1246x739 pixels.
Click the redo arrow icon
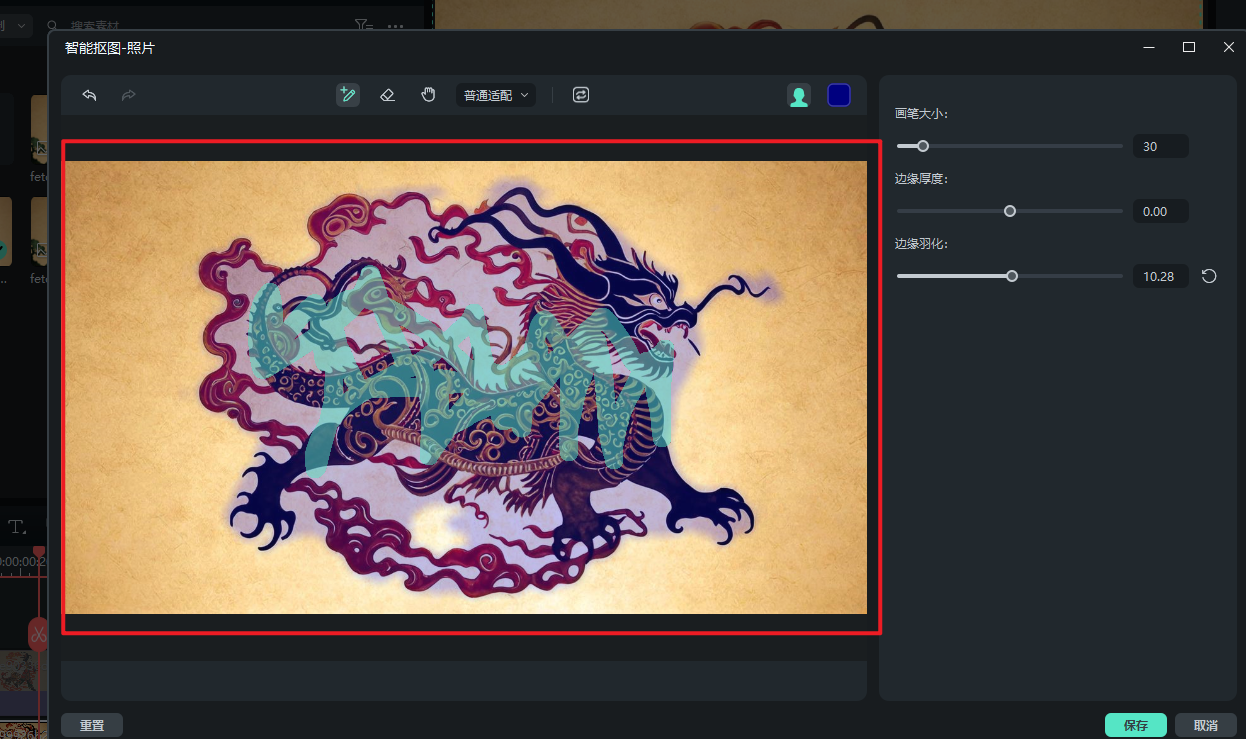coord(128,95)
